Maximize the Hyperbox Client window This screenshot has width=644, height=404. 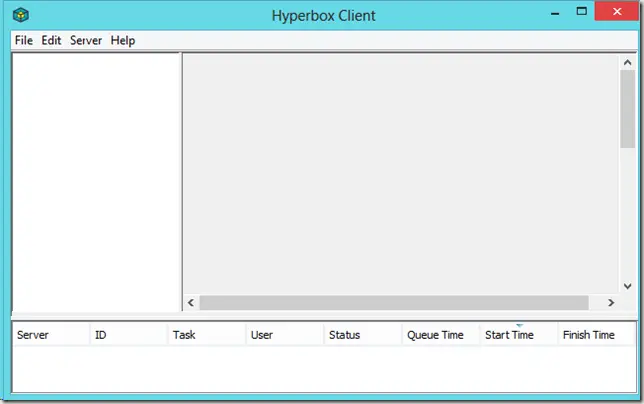pos(581,11)
